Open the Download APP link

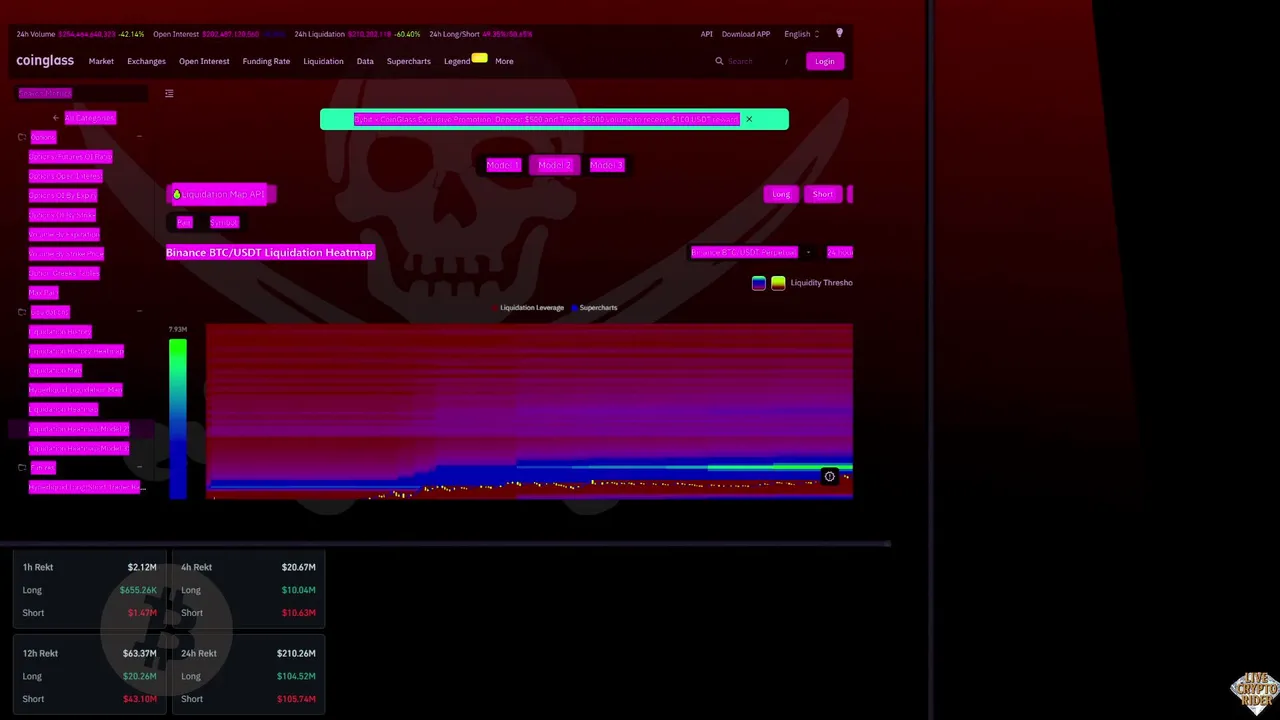(746, 34)
